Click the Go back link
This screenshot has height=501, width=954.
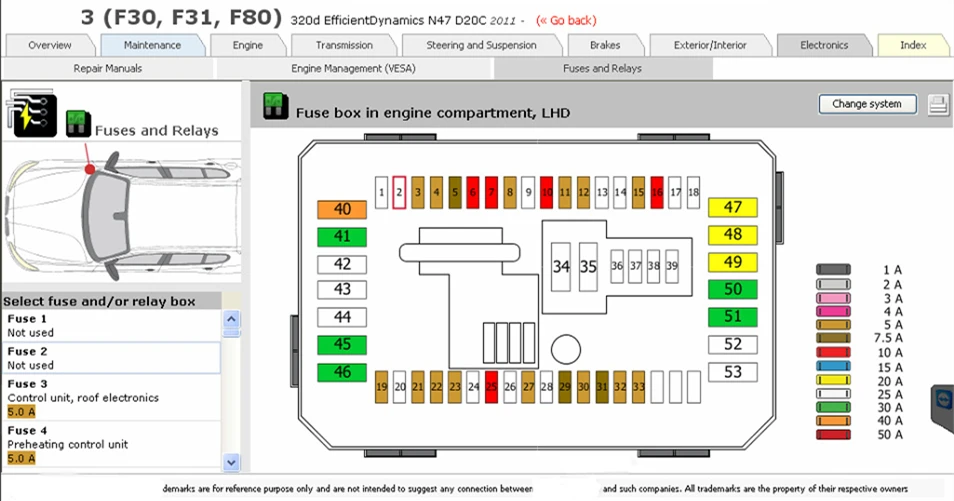click(x=566, y=21)
